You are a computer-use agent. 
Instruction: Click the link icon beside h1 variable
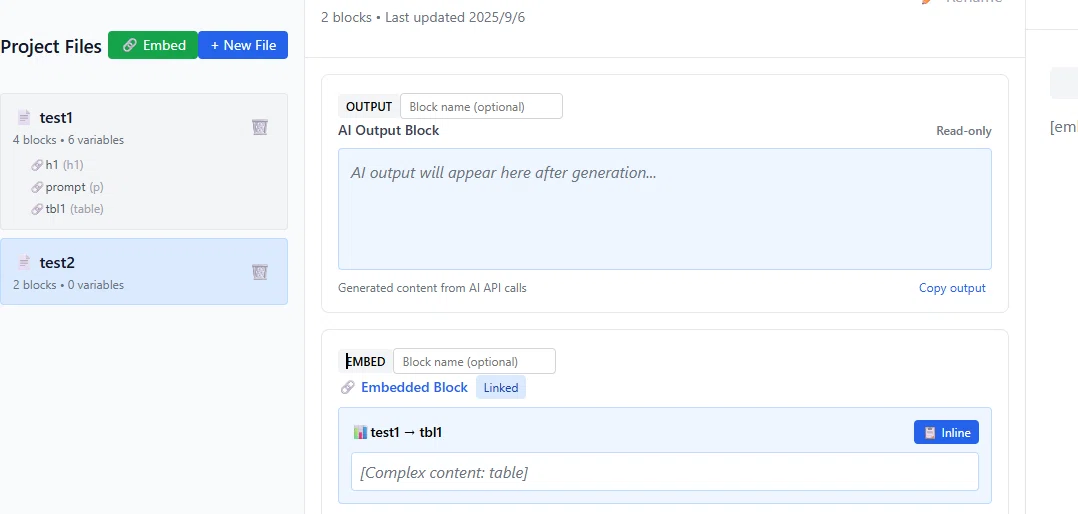coord(37,165)
